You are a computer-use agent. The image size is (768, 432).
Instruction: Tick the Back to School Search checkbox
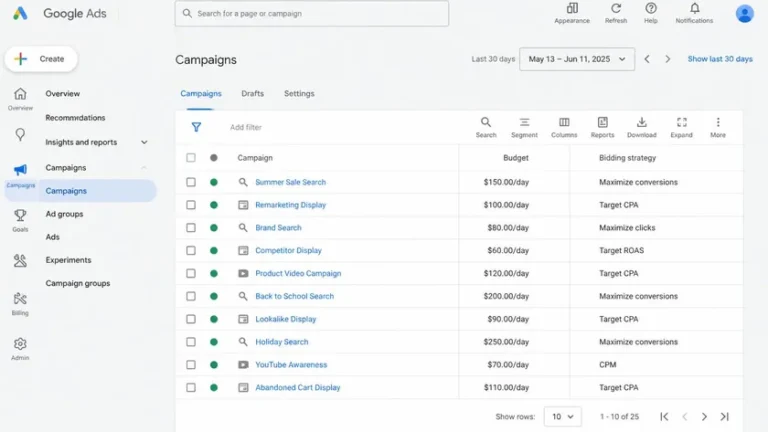point(191,296)
